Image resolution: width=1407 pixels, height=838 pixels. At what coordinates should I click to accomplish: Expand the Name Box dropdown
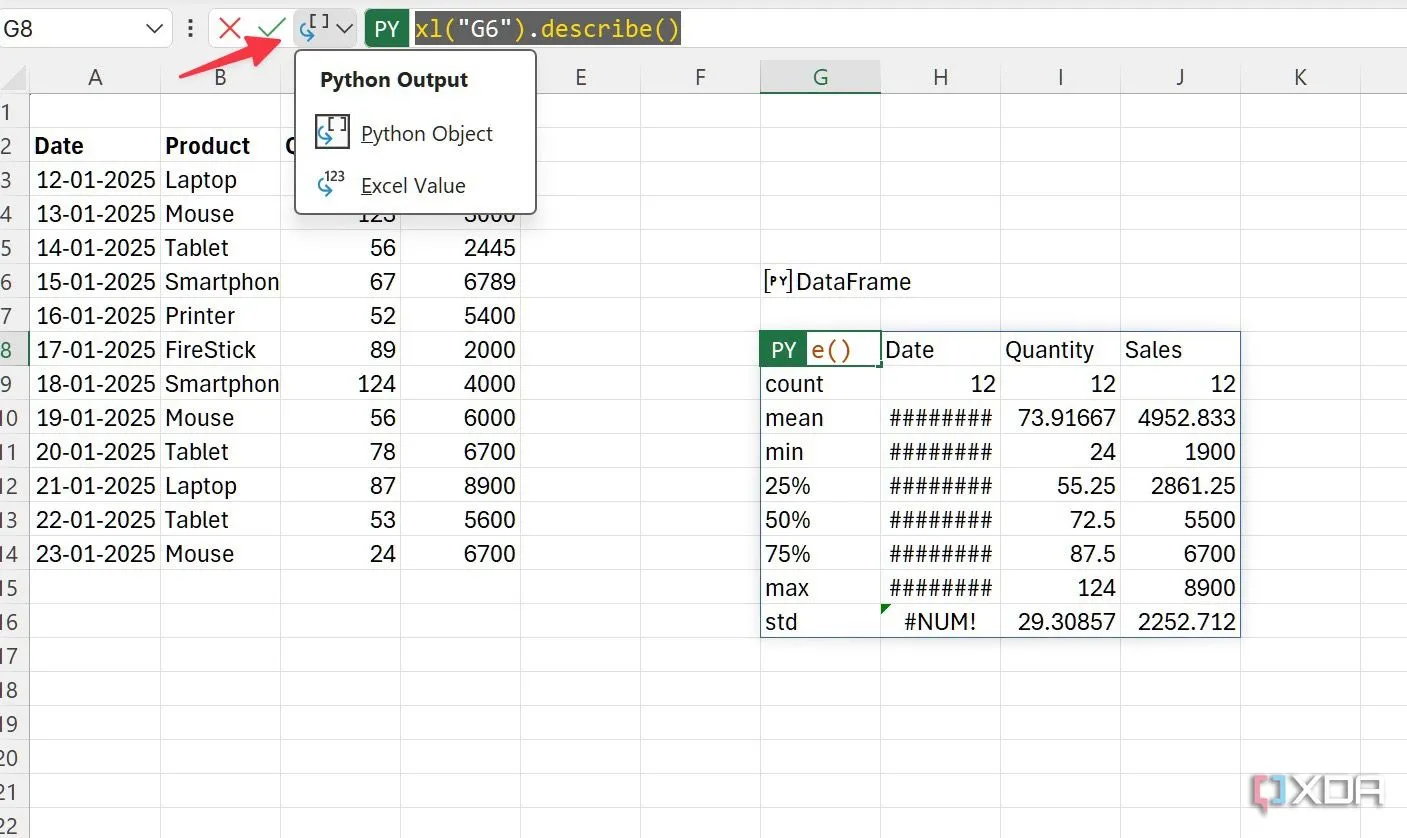coord(154,29)
